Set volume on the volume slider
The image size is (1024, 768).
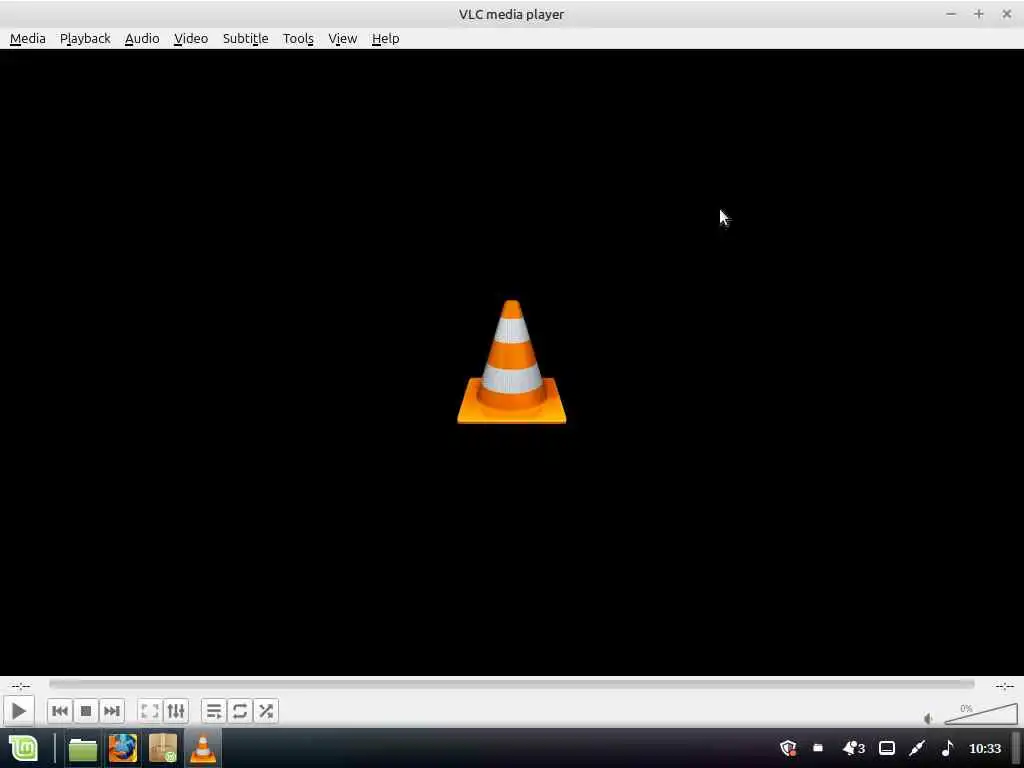coord(981,714)
